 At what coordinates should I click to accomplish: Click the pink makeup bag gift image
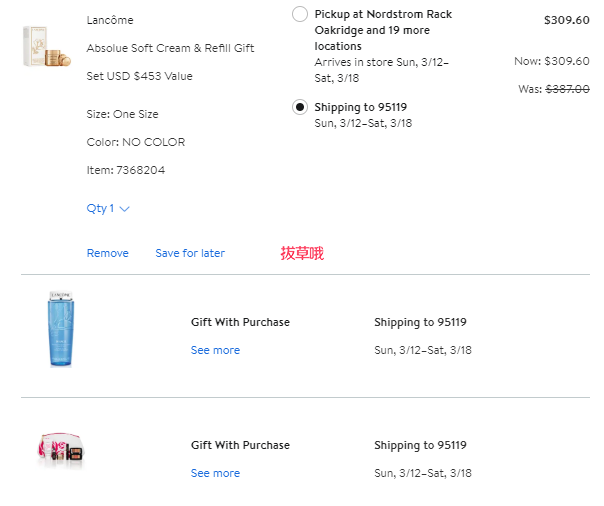tap(61, 451)
